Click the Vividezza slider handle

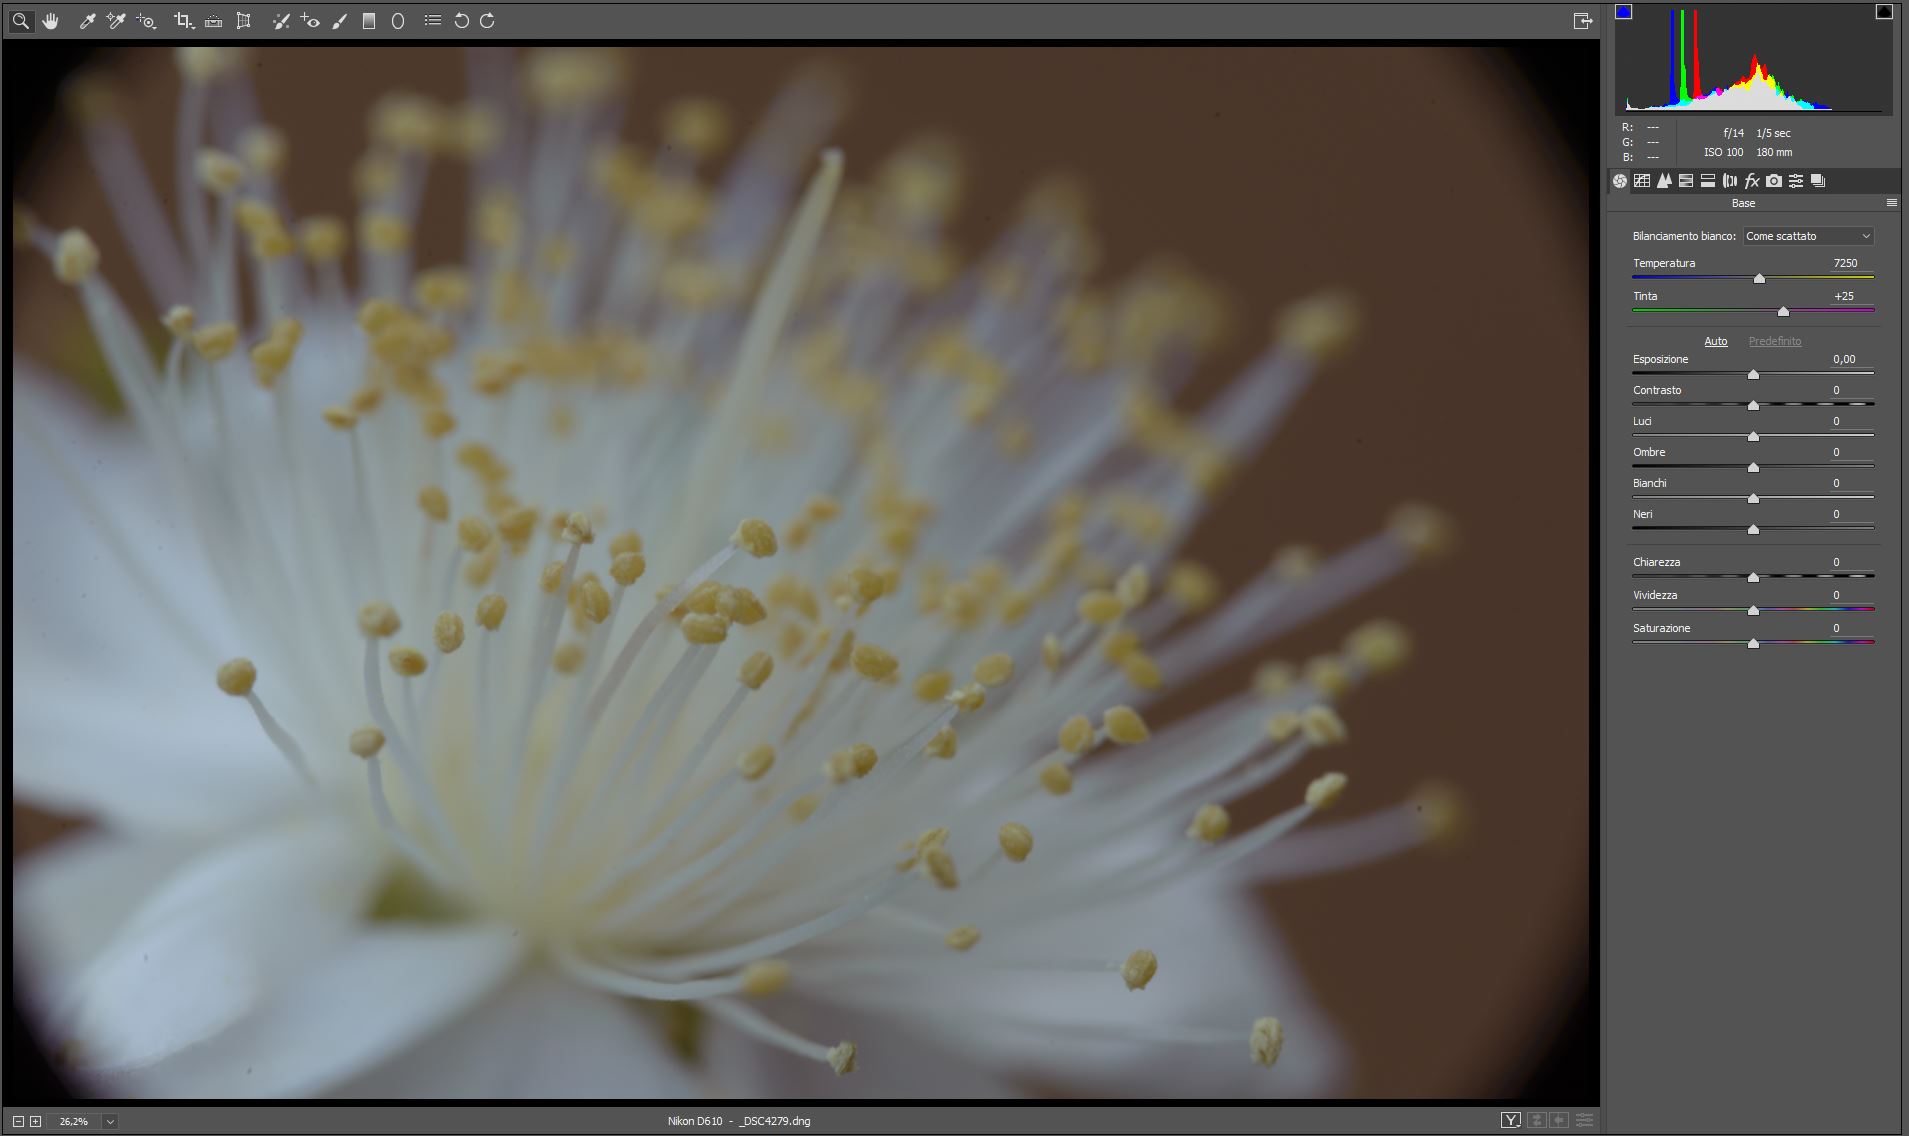(x=1753, y=611)
